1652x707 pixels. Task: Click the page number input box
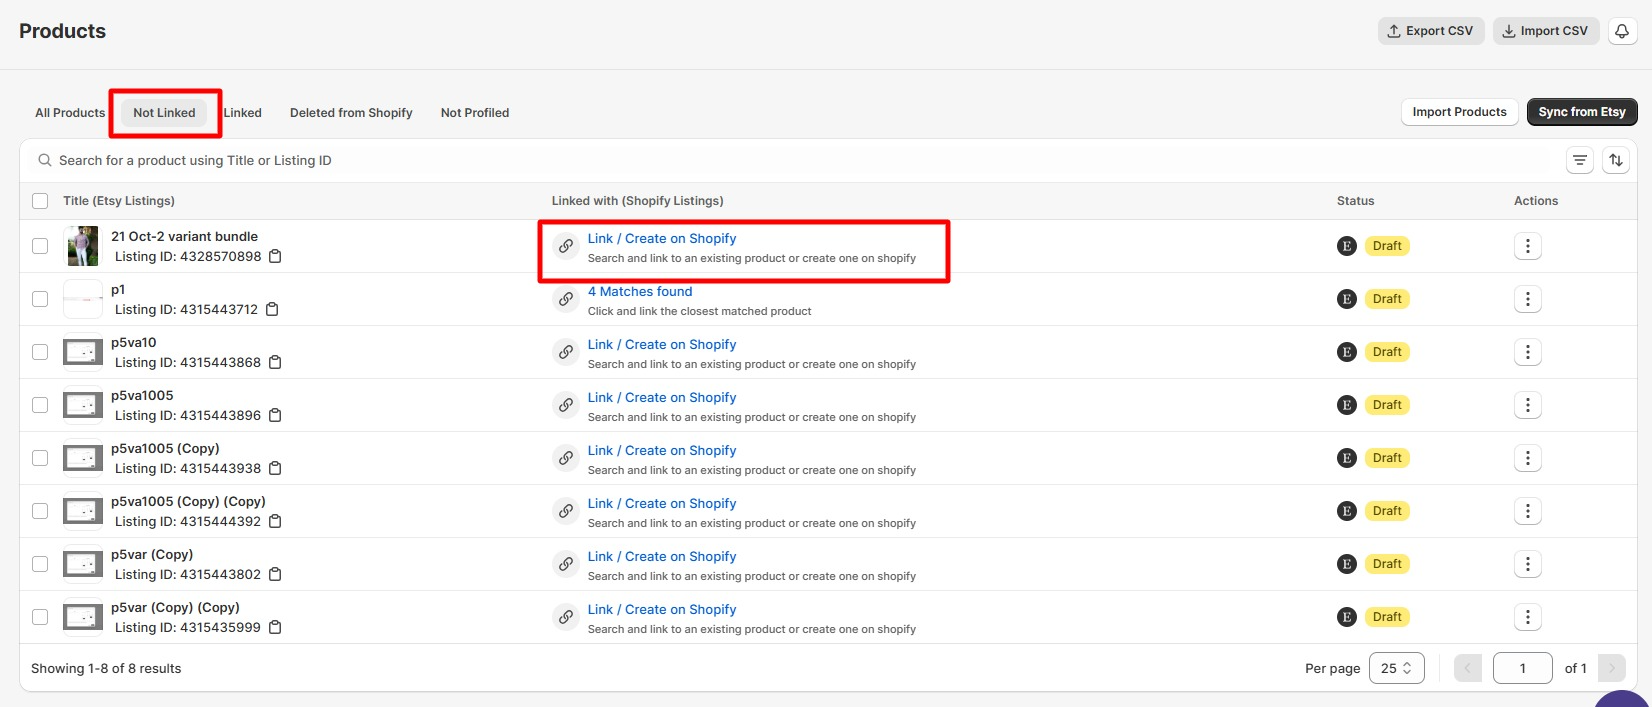[x=1522, y=668]
